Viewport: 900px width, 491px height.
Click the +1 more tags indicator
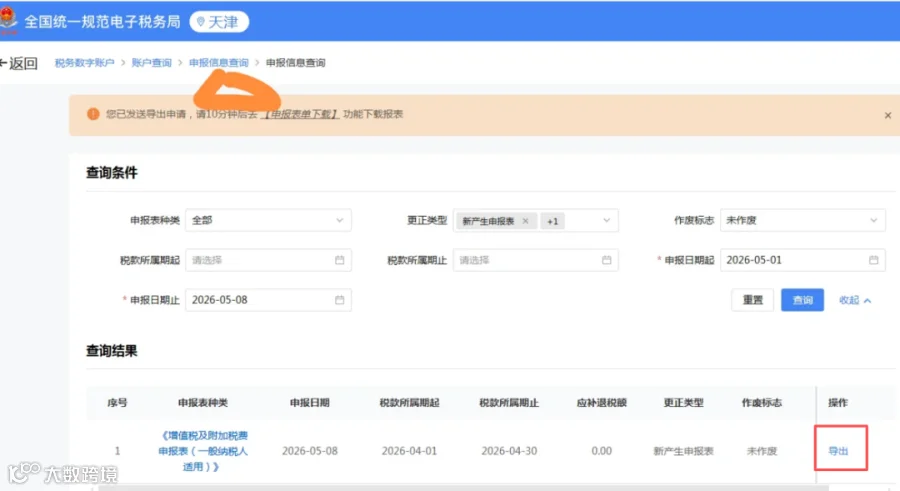tap(552, 221)
